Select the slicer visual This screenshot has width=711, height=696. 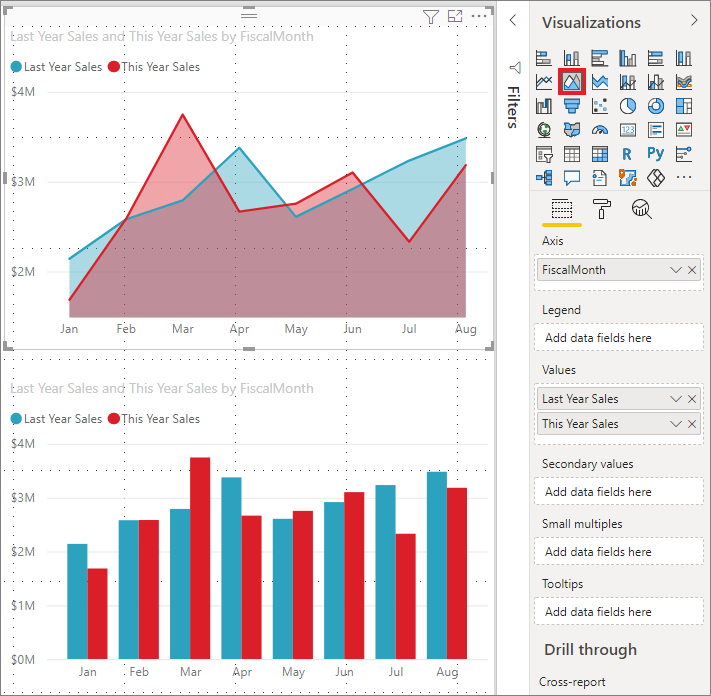coord(544,154)
